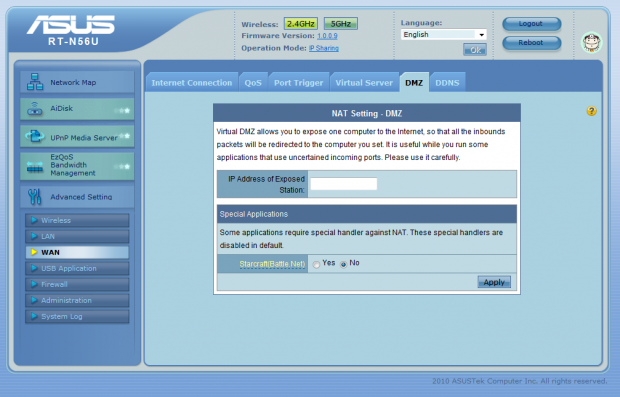Click the Advanced Setting wrench icon
Screen dimensions: 620x397
[x=35, y=197]
